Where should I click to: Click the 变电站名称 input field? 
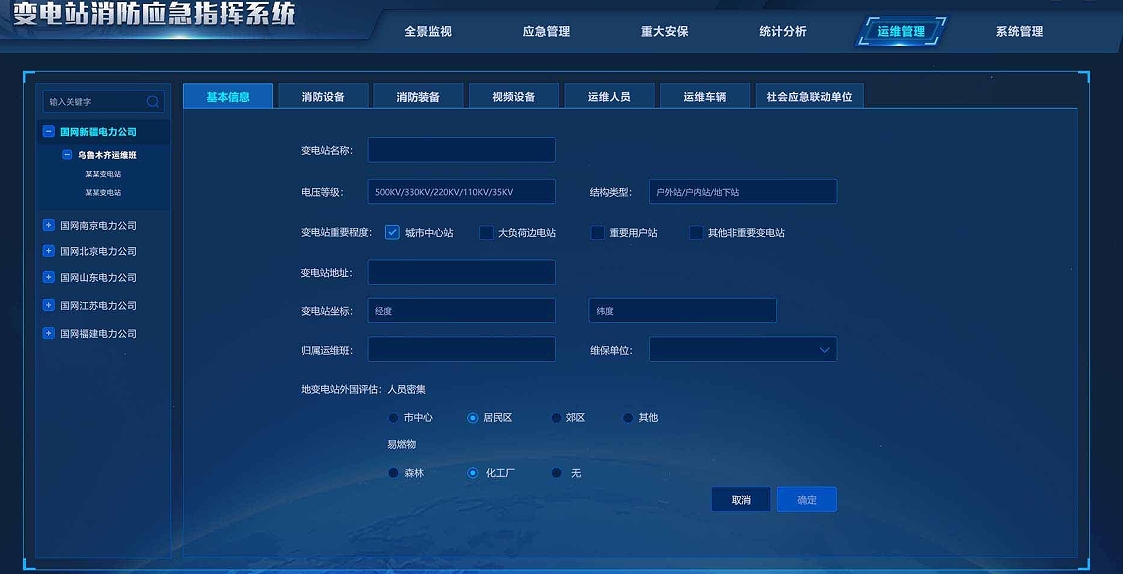[x=462, y=150]
